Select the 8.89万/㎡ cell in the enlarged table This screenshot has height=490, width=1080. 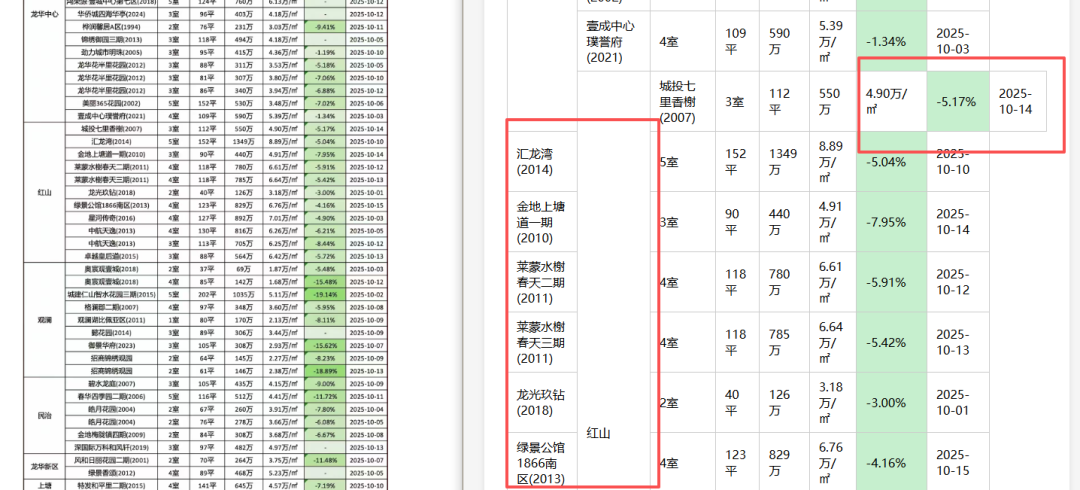click(833, 162)
